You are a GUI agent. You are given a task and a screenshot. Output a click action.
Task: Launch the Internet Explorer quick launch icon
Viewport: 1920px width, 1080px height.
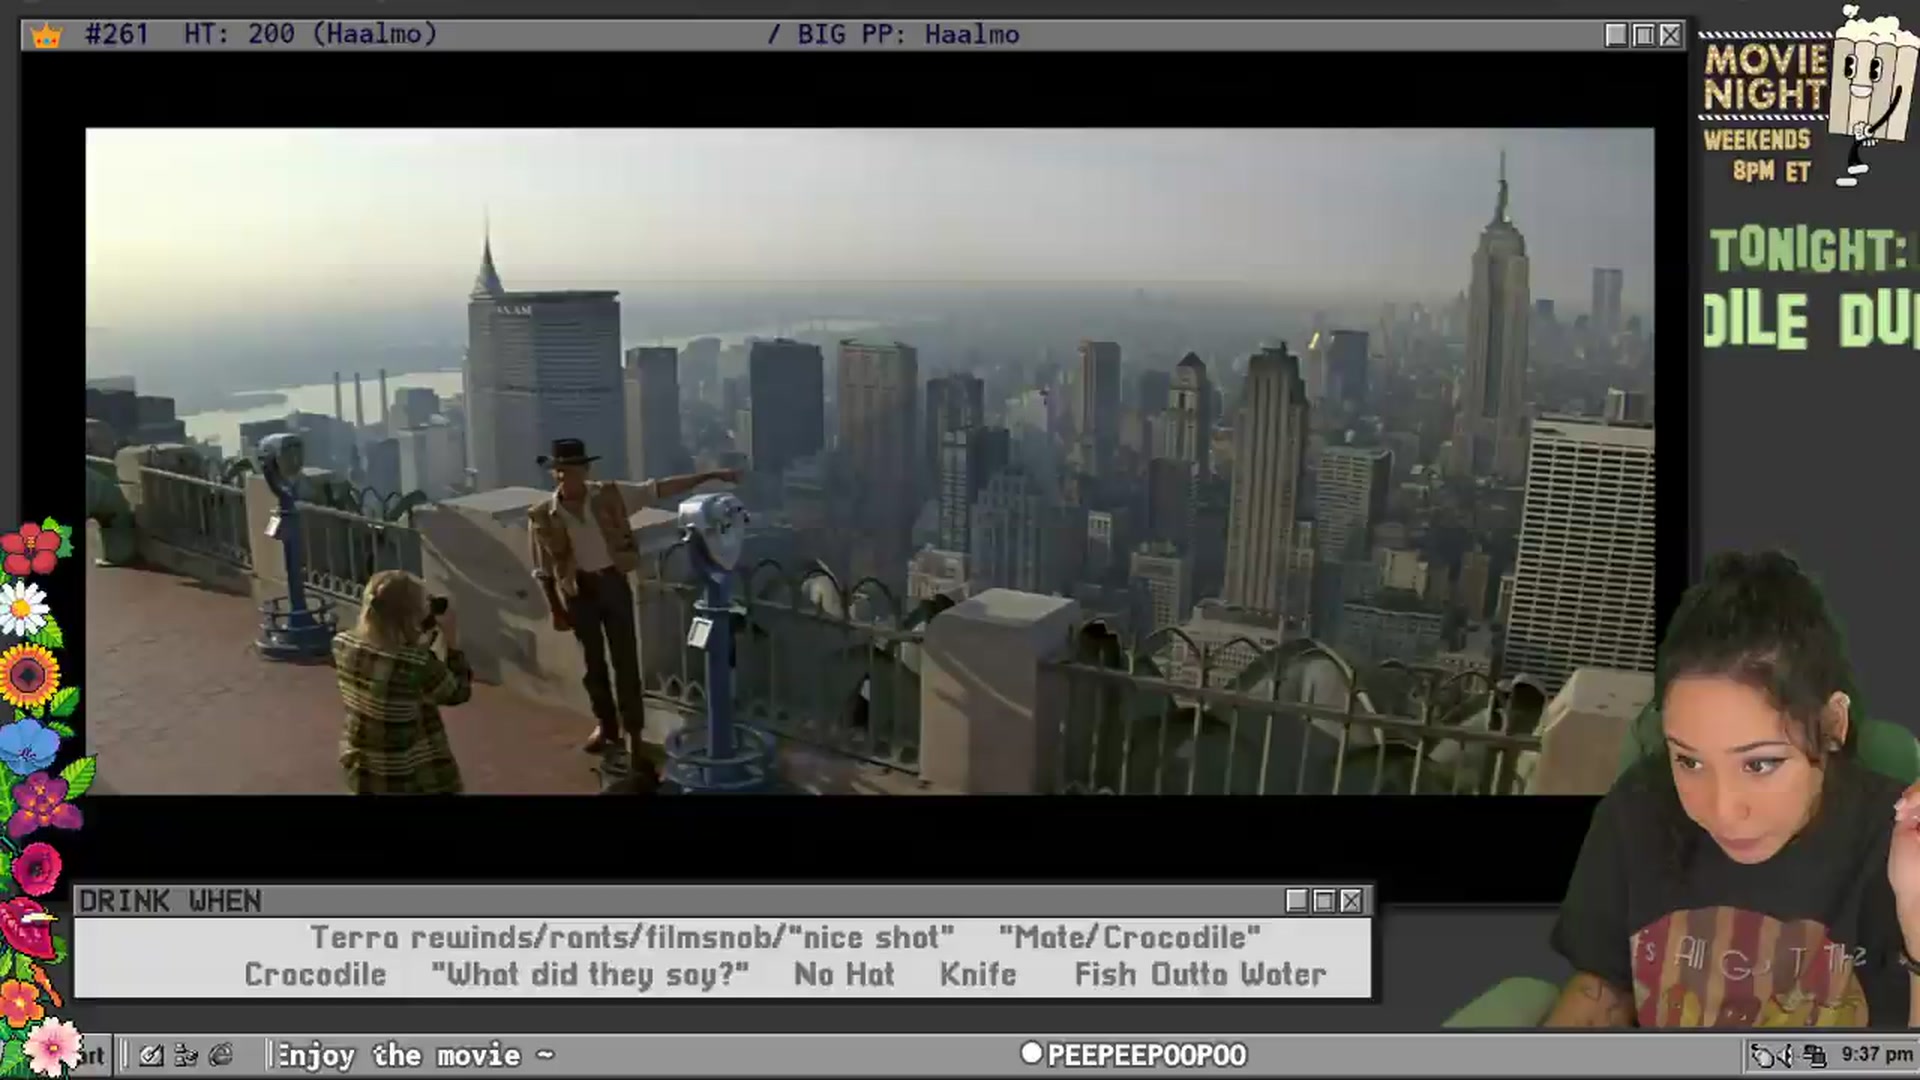tap(221, 1055)
